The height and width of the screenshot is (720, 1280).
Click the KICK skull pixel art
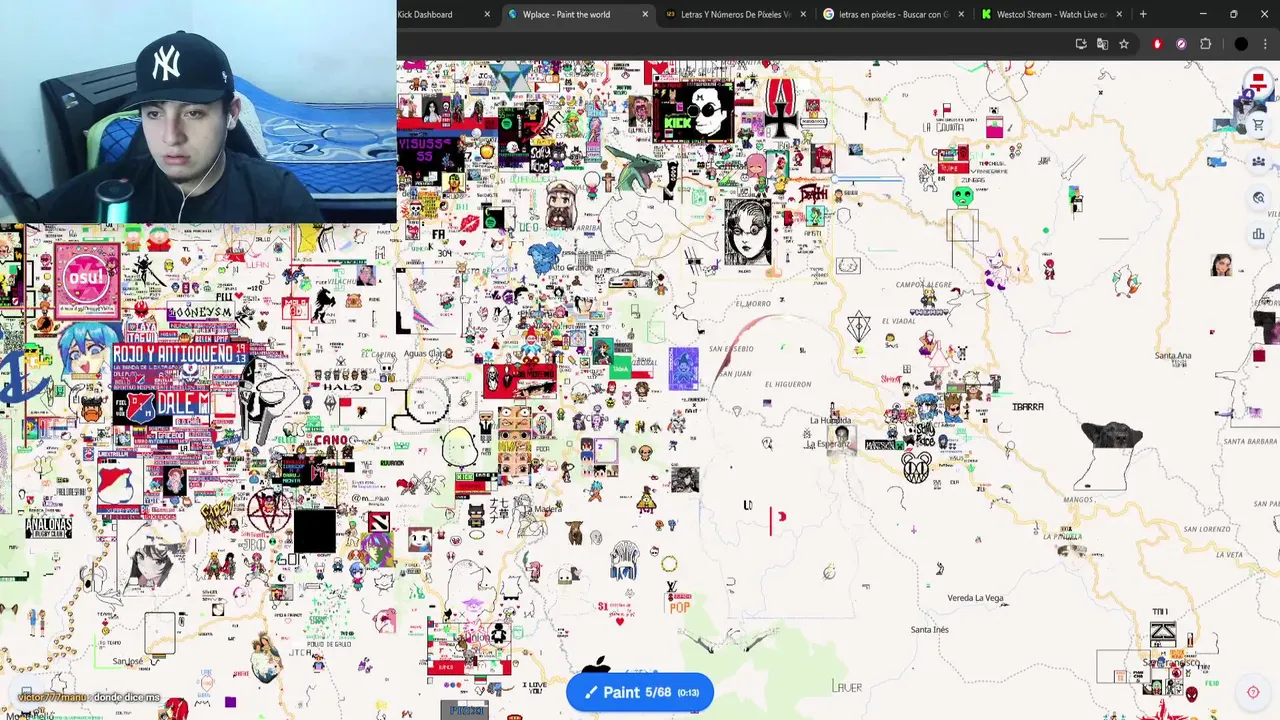tap(694, 112)
